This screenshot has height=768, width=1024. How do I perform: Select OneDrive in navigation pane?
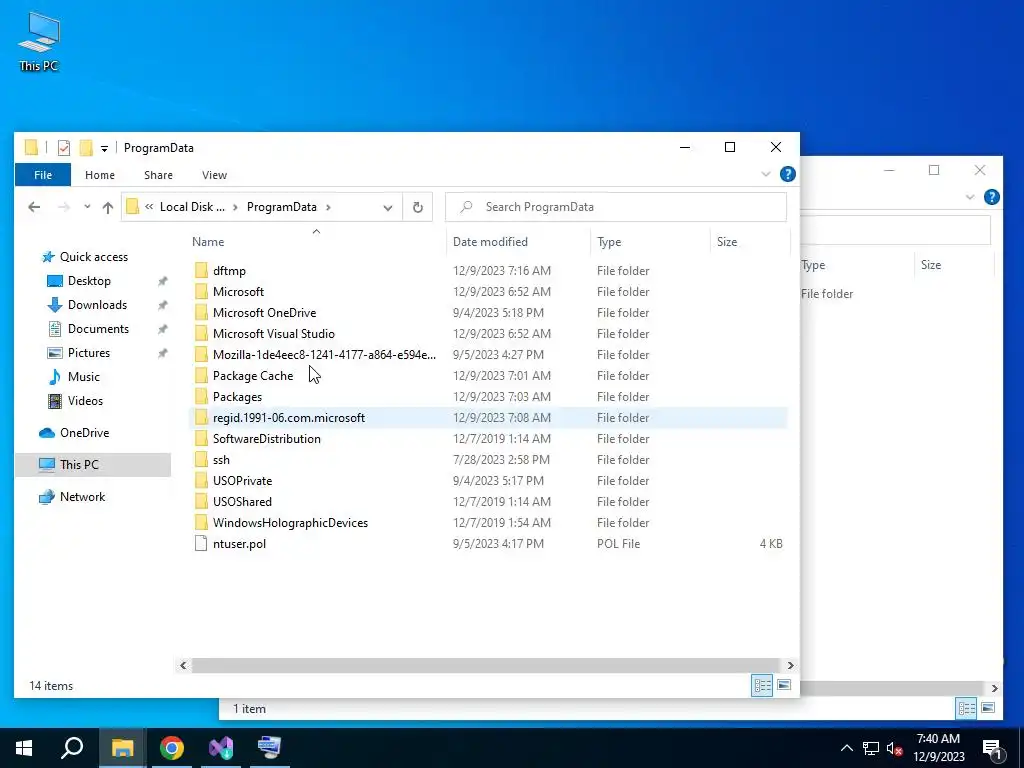pyautogui.click(x=84, y=433)
